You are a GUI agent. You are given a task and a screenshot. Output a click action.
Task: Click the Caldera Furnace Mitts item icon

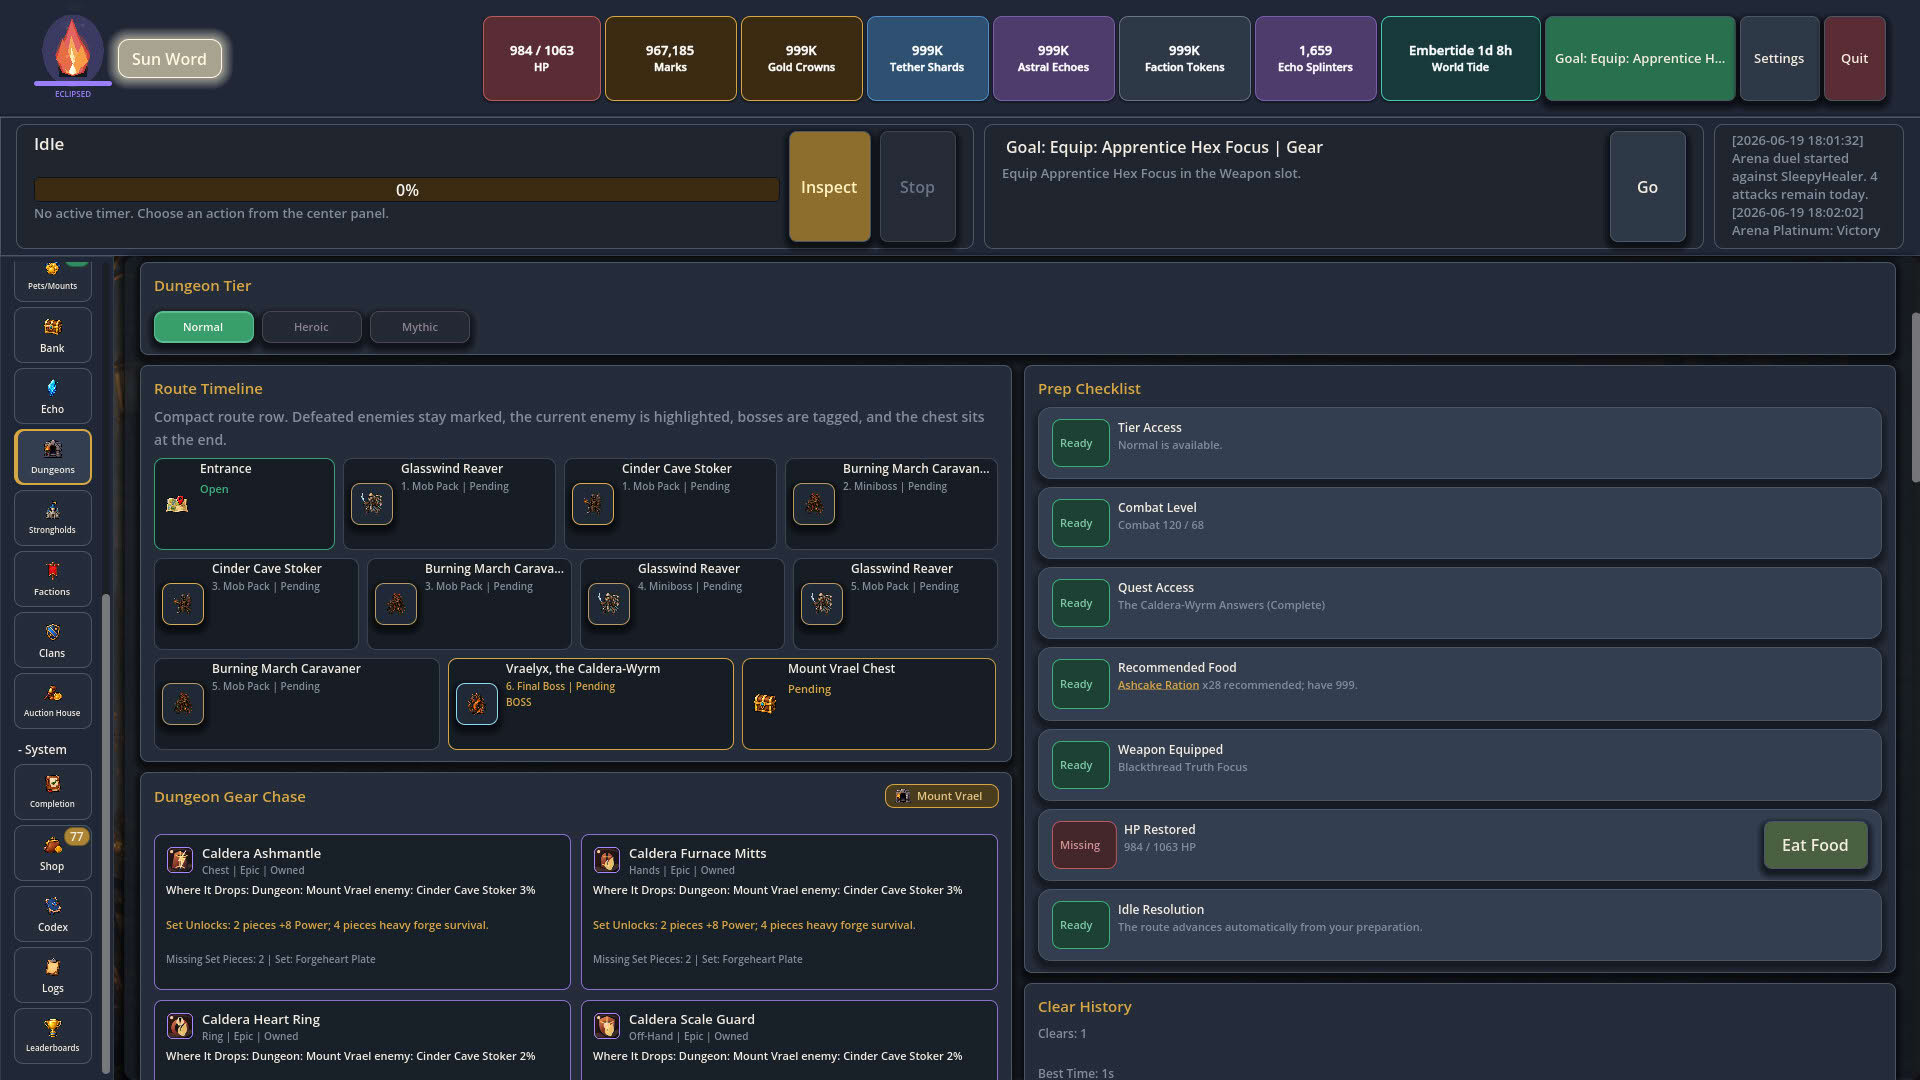[x=607, y=859]
